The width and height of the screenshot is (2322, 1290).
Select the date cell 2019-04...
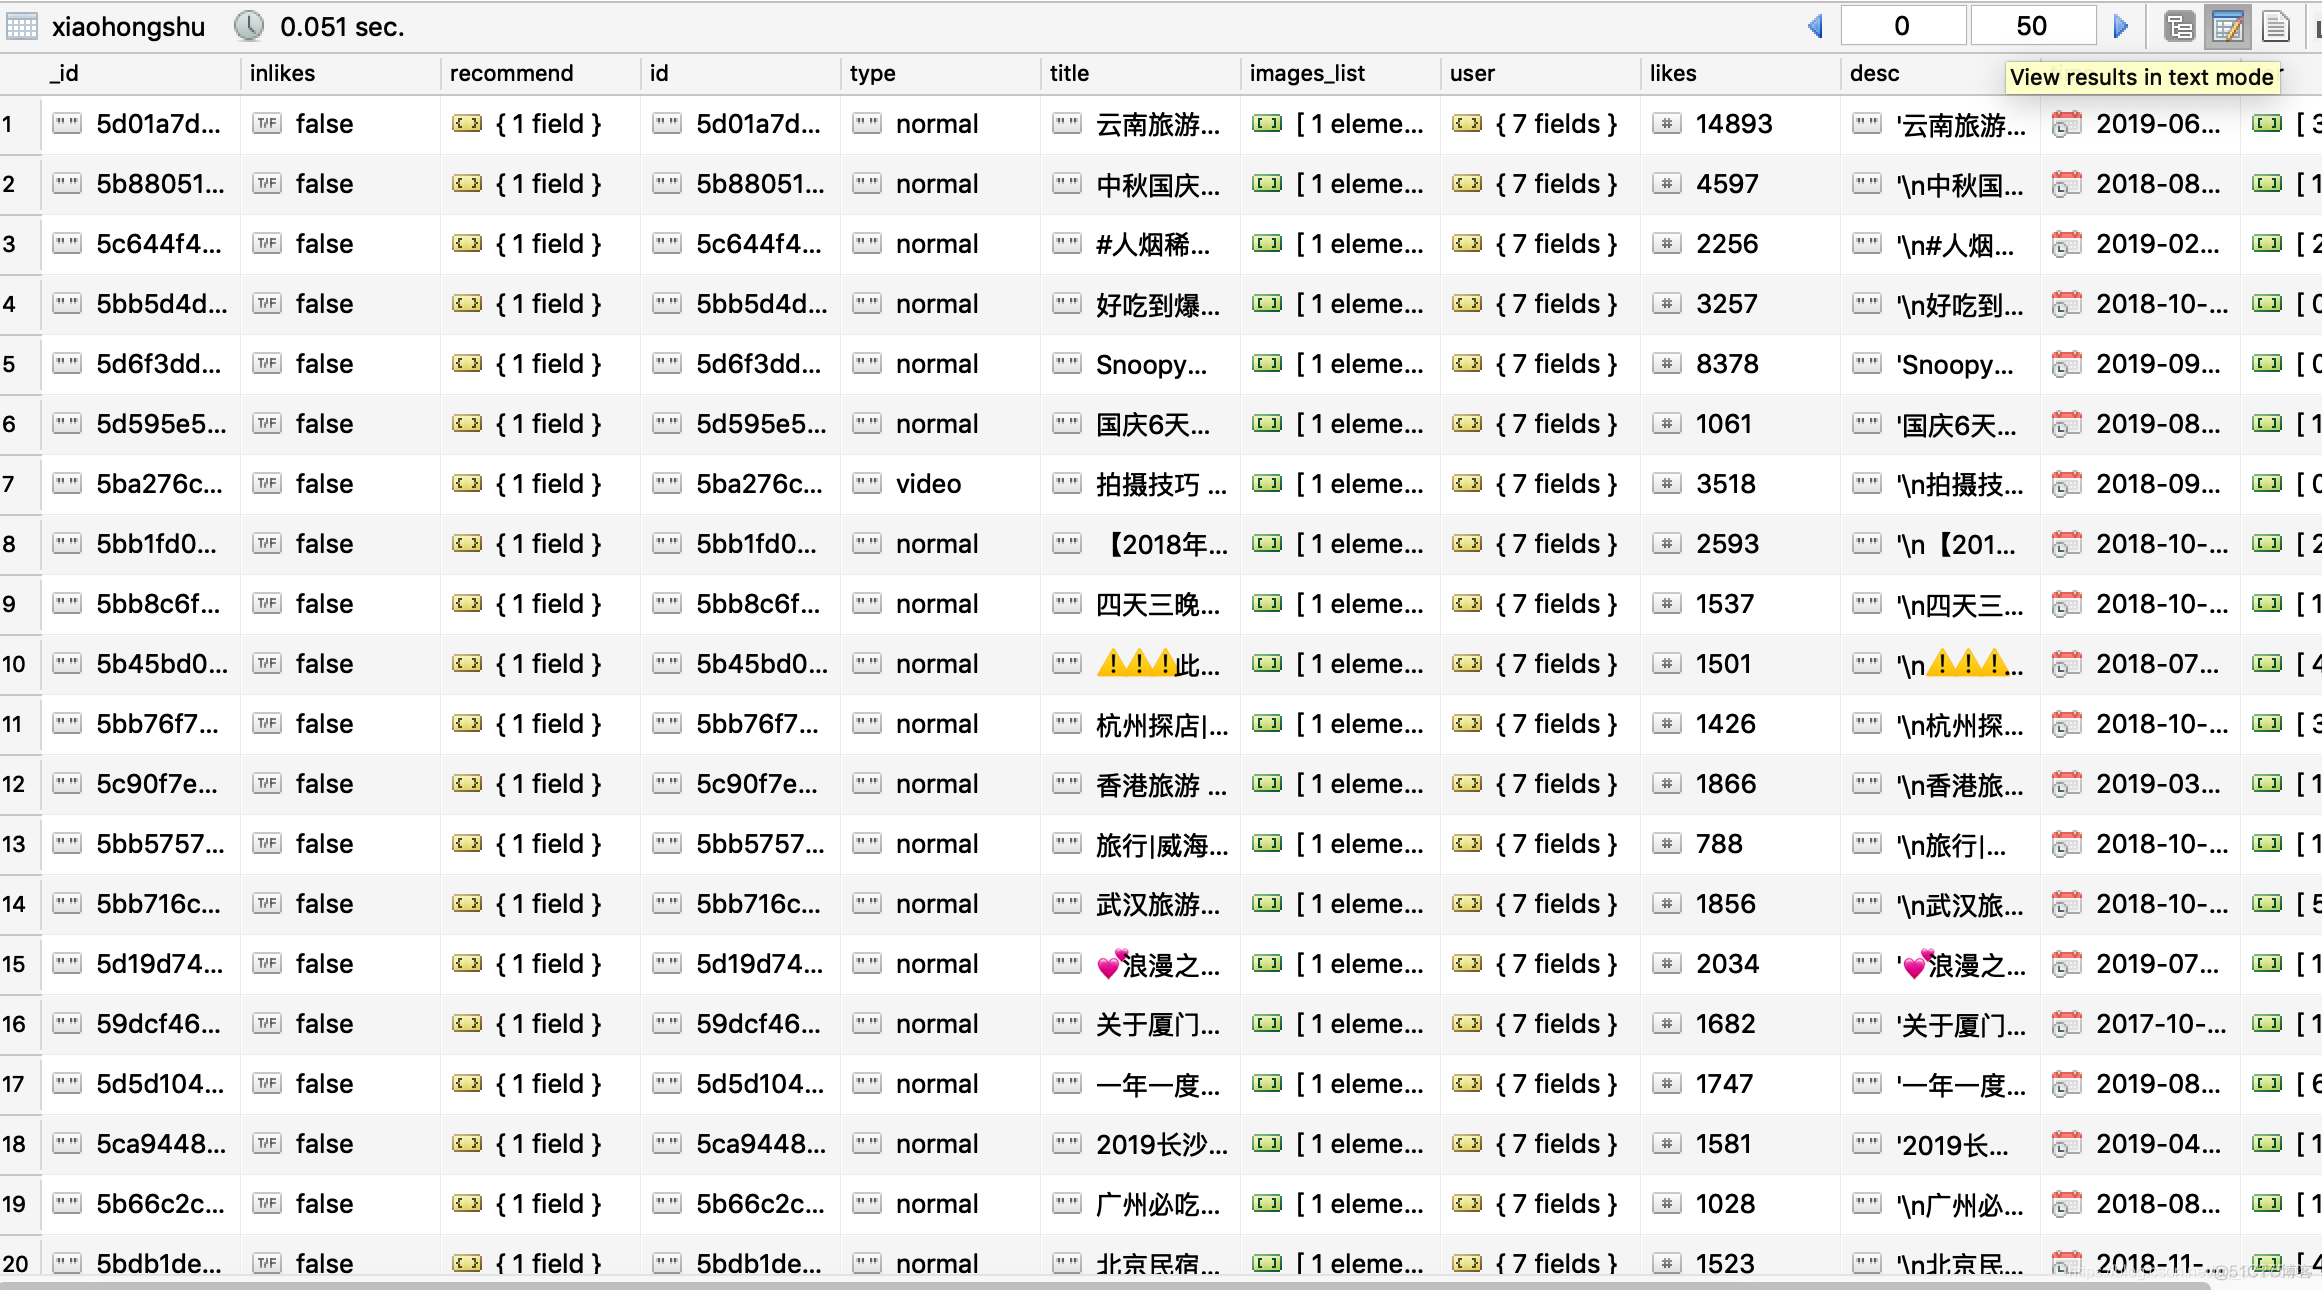2140,1144
